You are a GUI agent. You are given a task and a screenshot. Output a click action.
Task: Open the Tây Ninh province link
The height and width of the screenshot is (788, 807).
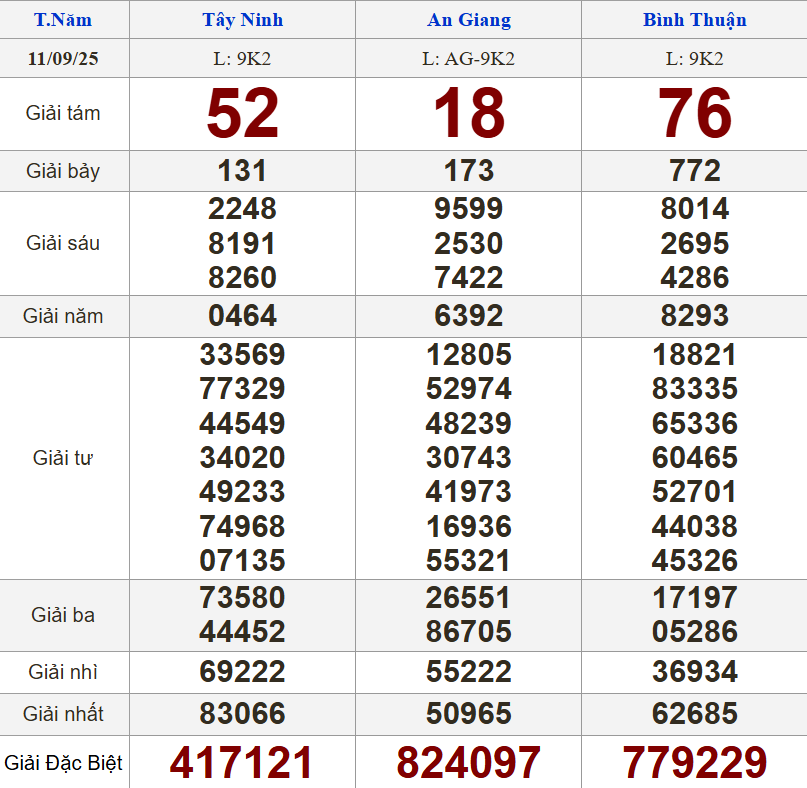click(242, 20)
